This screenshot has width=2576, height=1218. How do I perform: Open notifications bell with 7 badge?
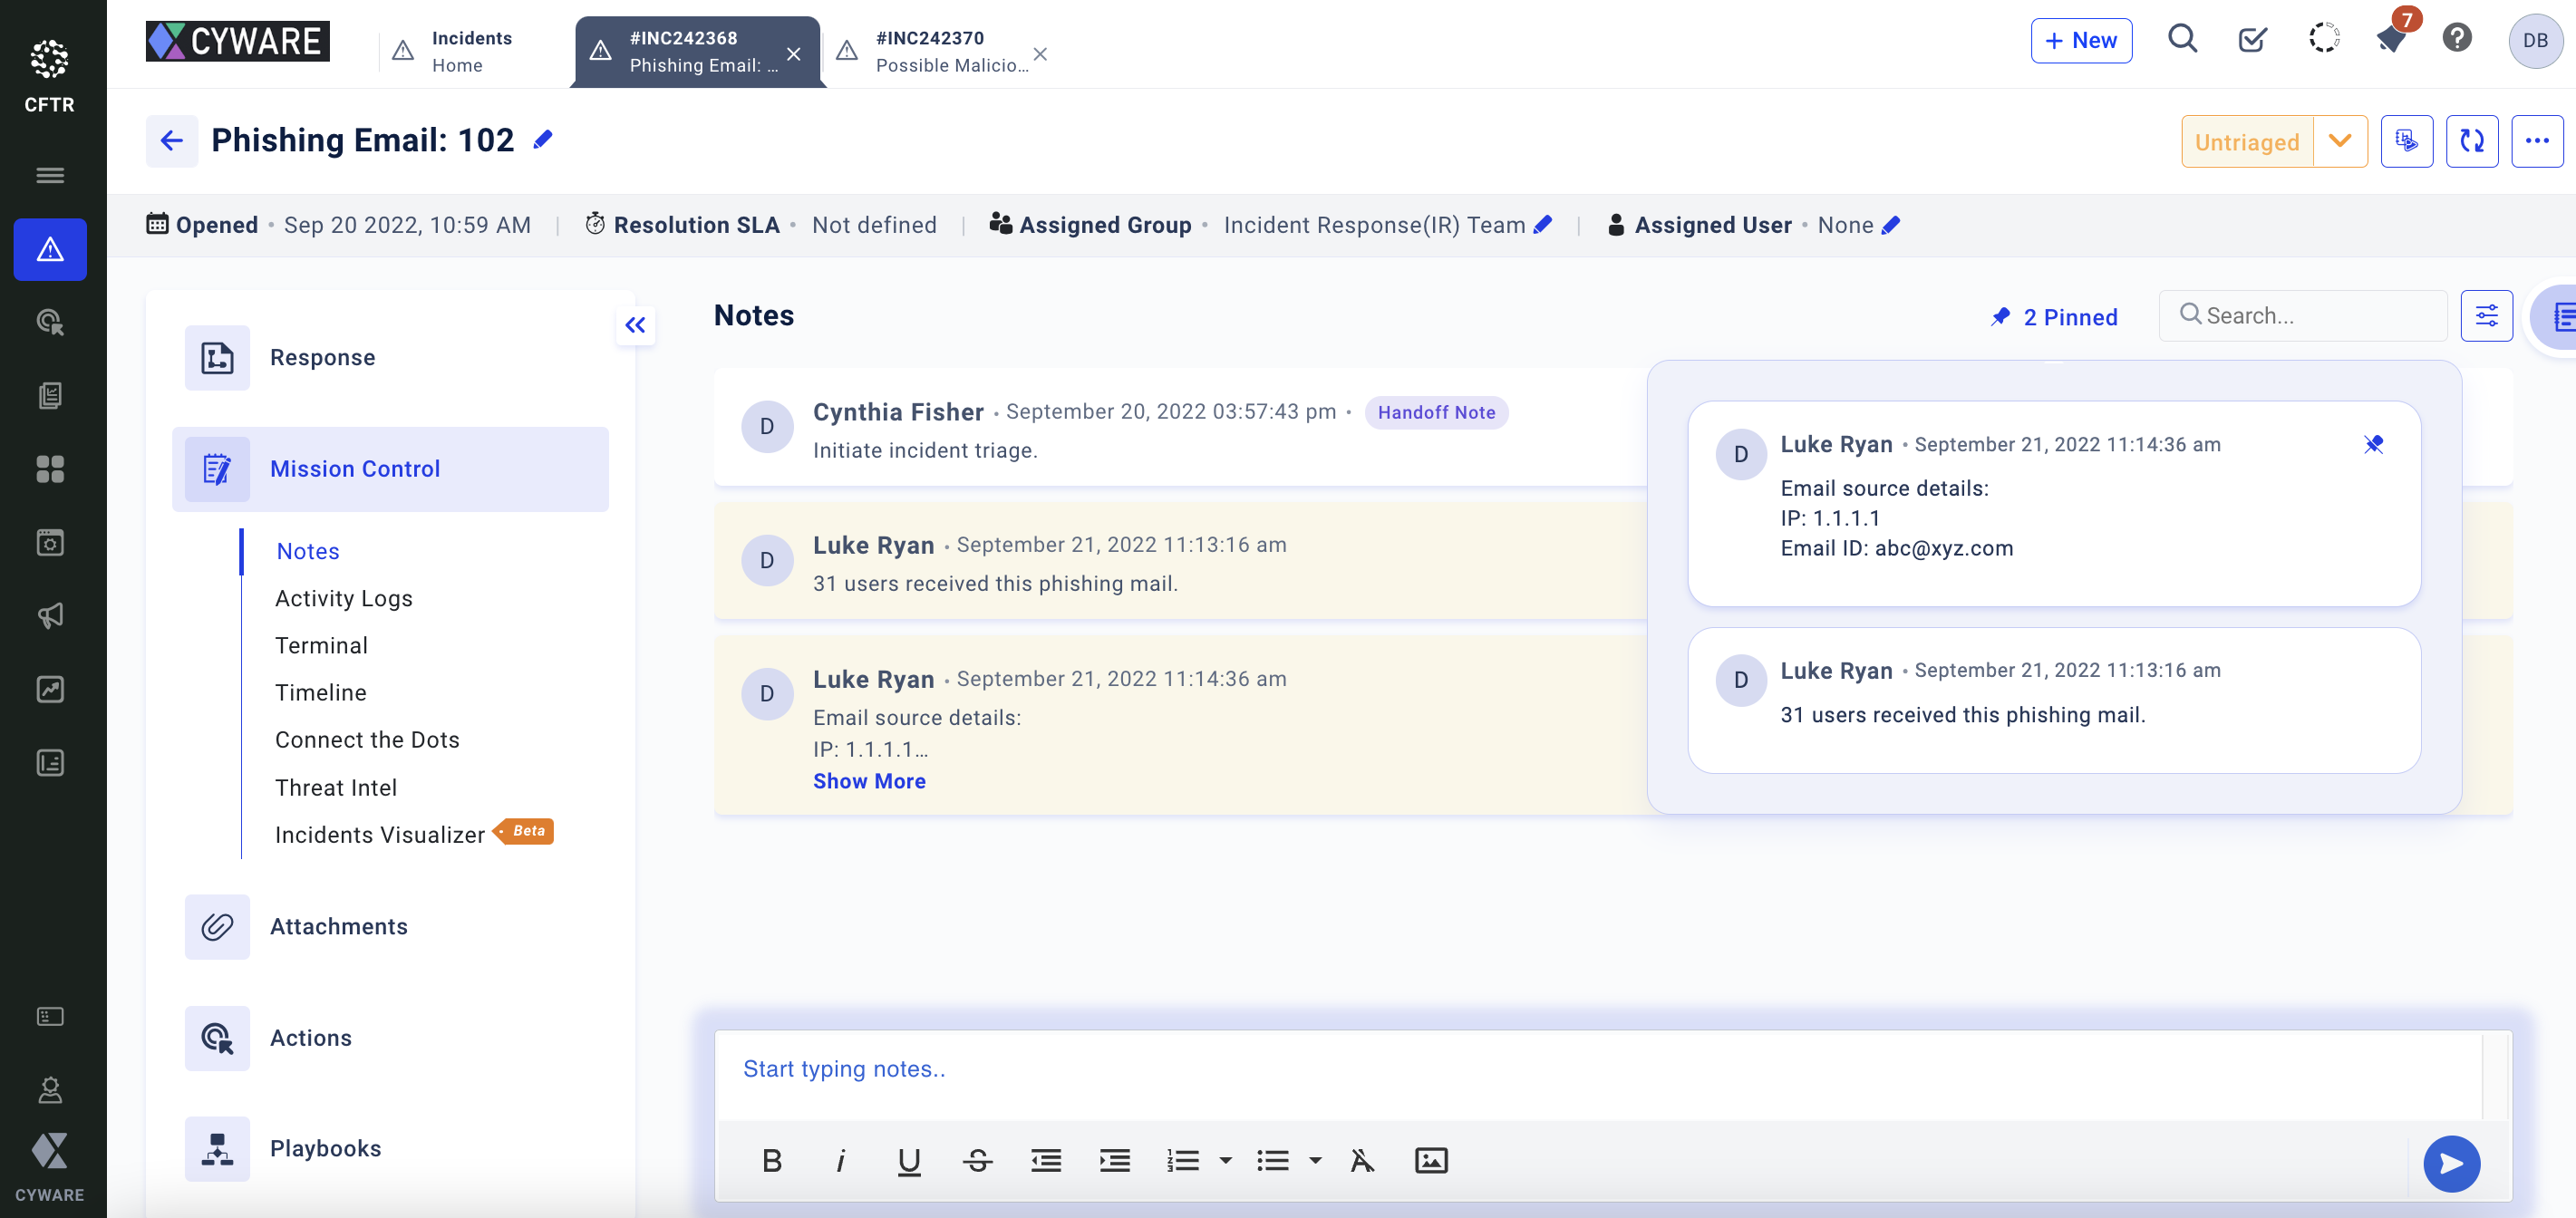(x=2390, y=40)
